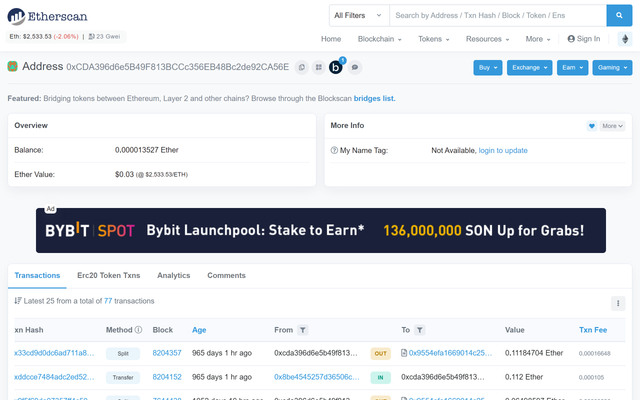Click the Sign In link

(584, 39)
